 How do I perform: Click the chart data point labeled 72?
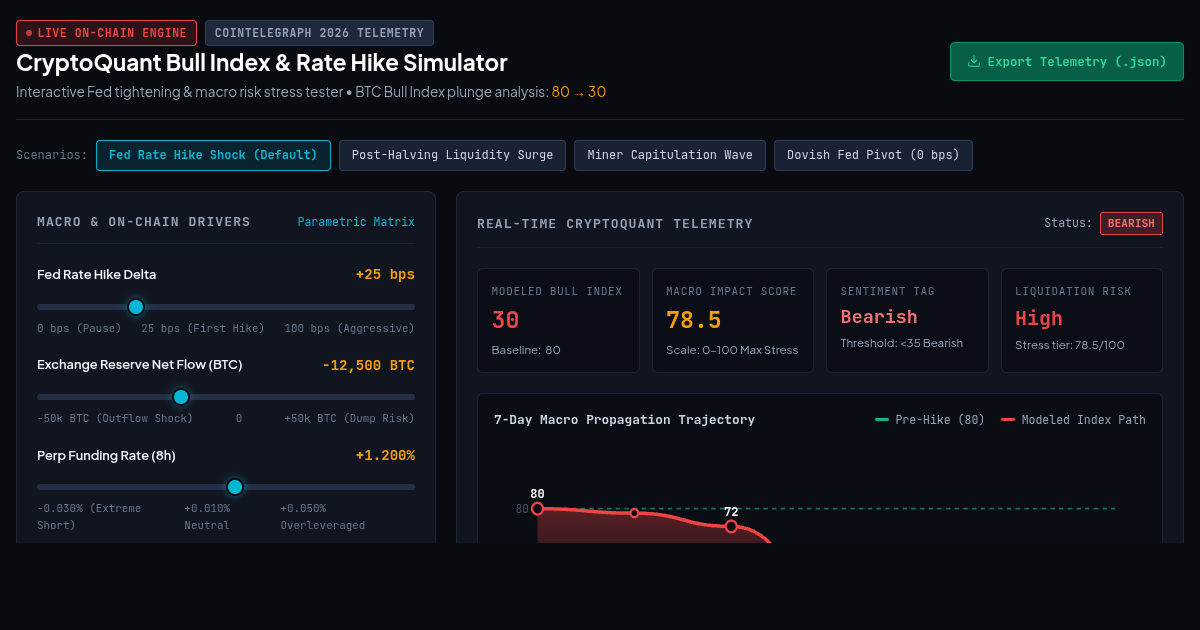pyautogui.click(x=731, y=526)
